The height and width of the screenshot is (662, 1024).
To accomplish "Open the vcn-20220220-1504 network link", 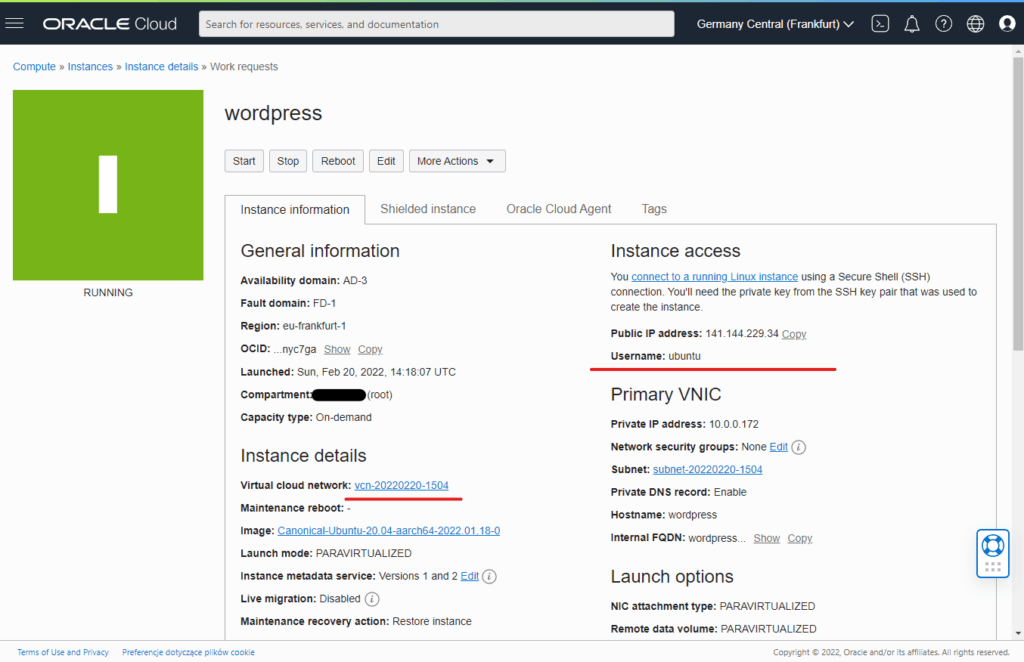I will click(402, 486).
